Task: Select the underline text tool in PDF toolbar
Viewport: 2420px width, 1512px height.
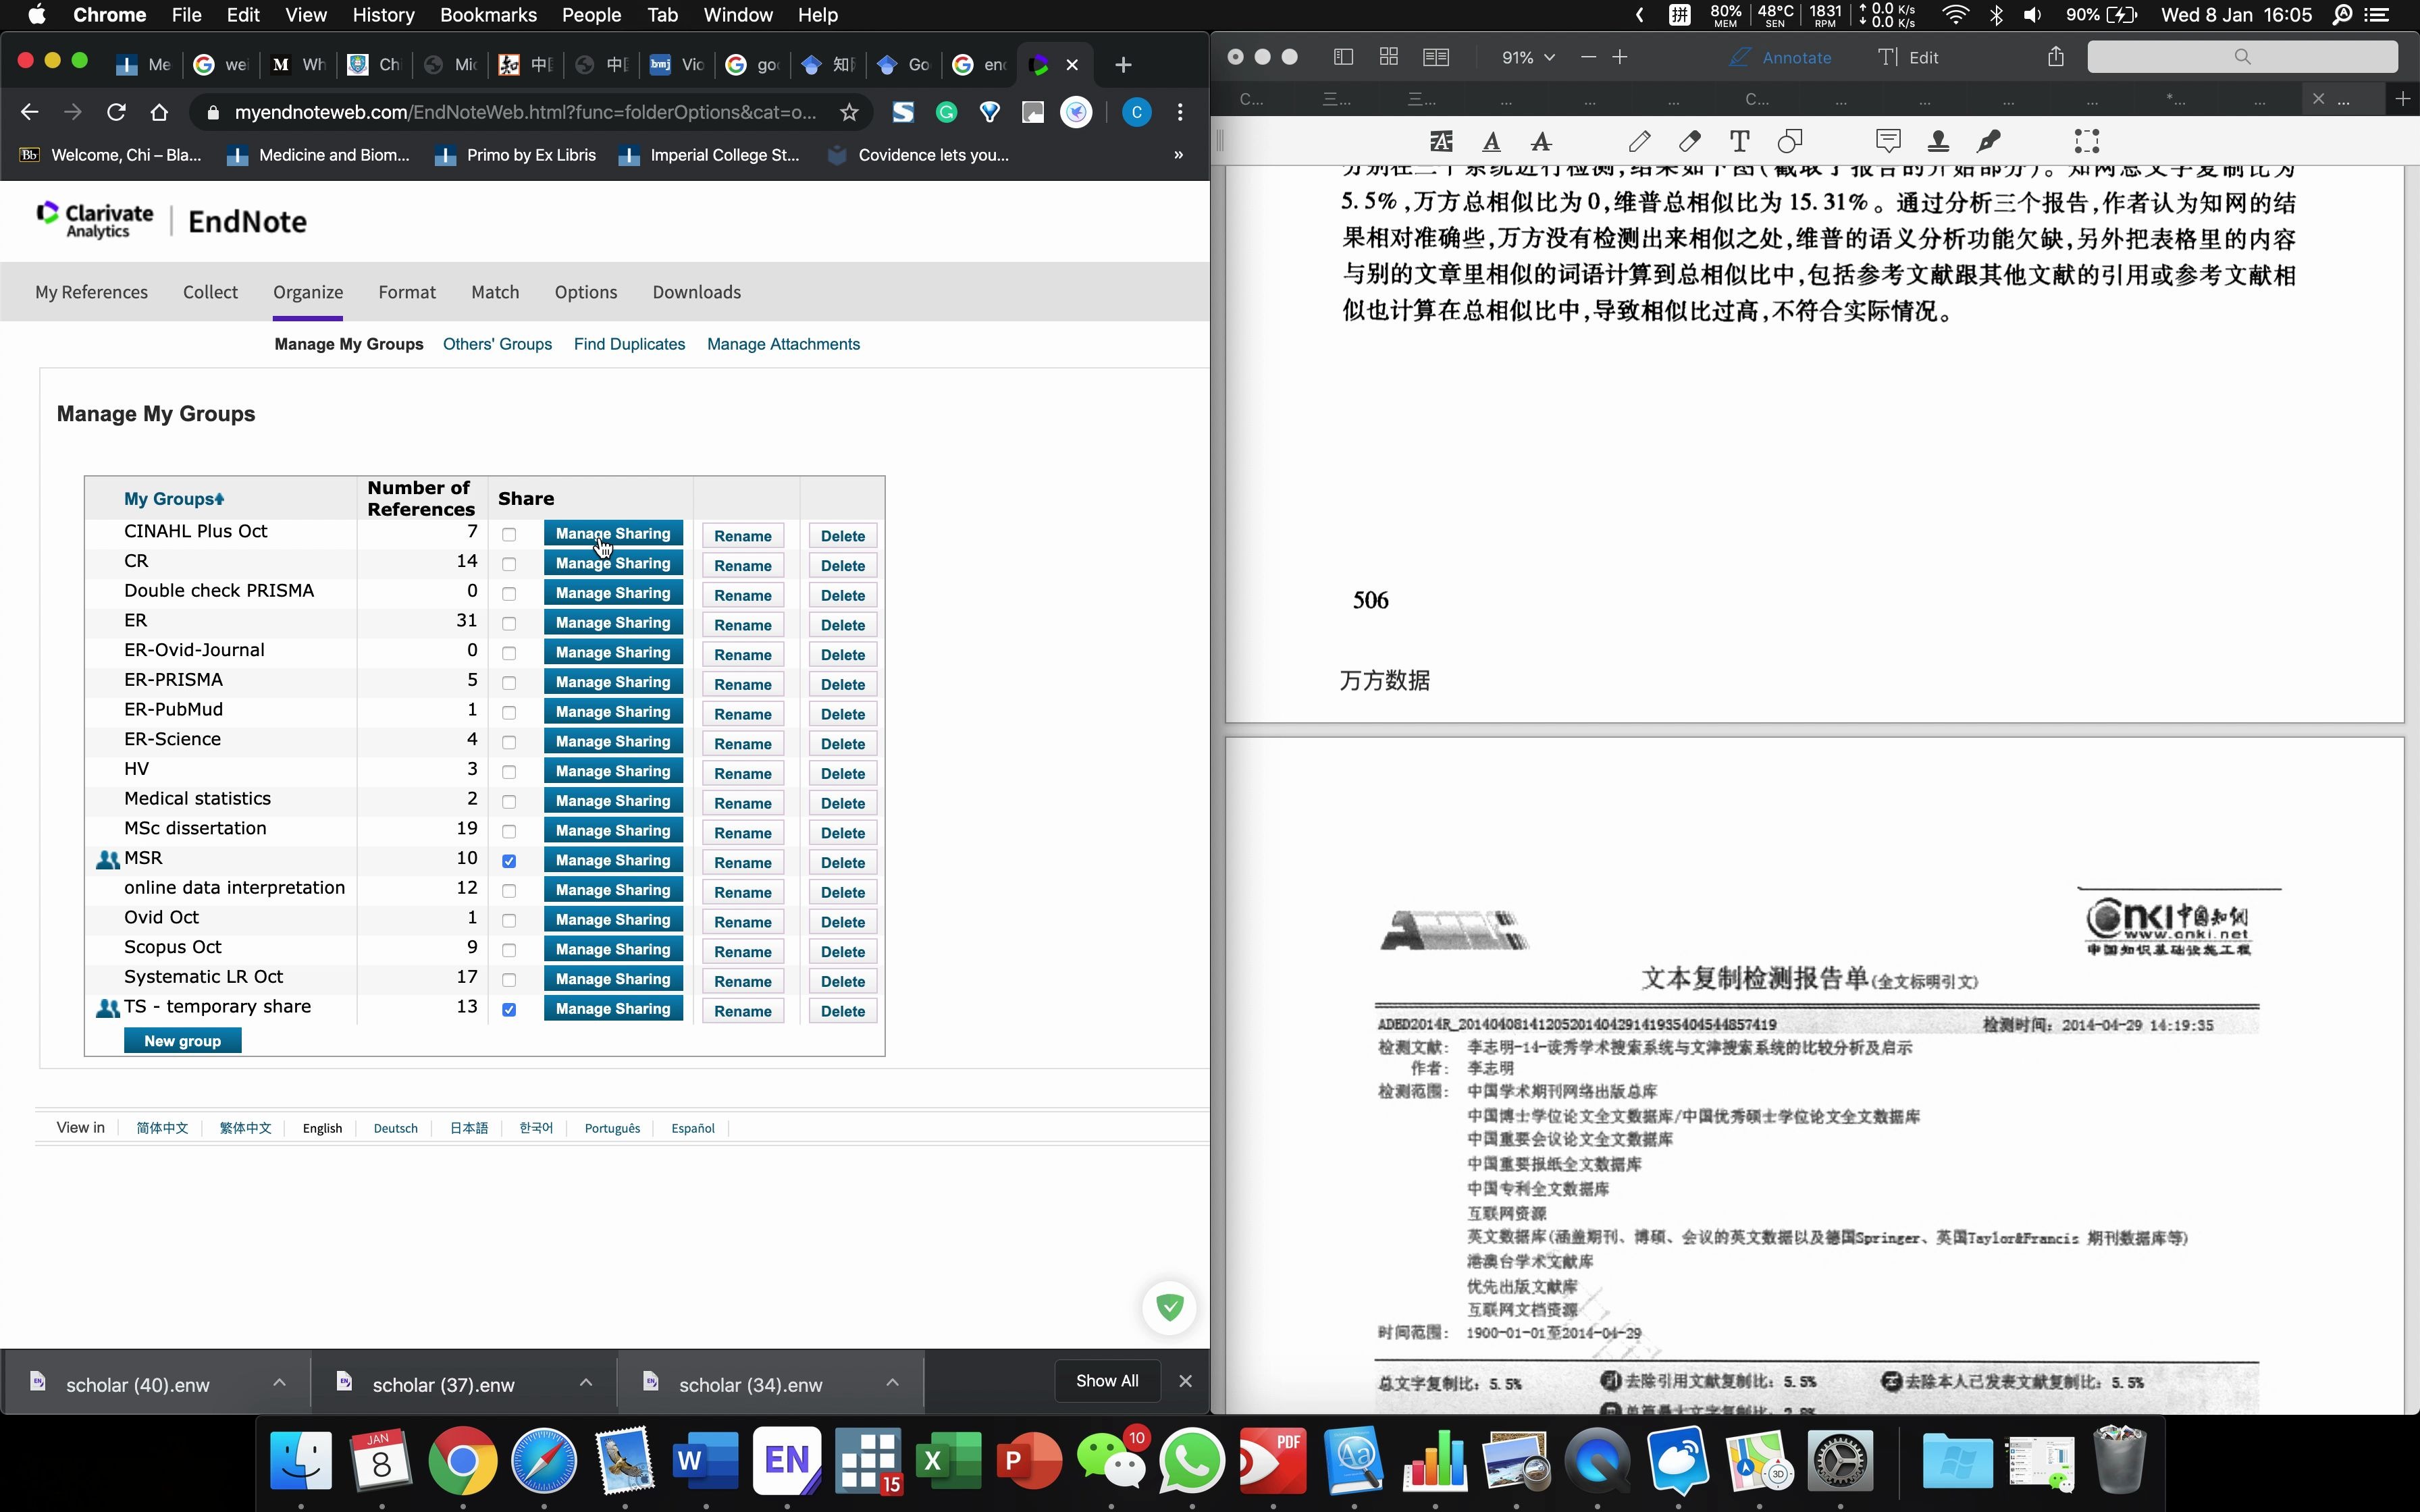Action: 1491,141
